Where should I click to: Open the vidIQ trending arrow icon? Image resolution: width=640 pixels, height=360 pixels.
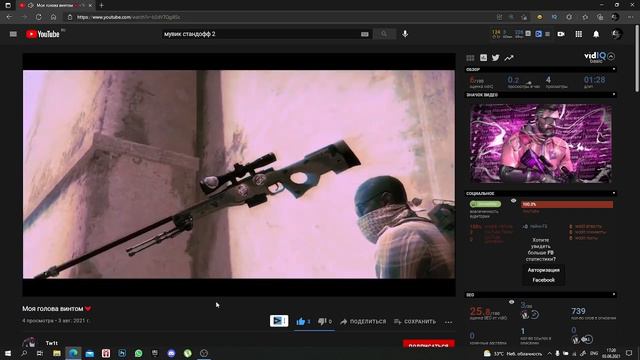pos(509,58)
